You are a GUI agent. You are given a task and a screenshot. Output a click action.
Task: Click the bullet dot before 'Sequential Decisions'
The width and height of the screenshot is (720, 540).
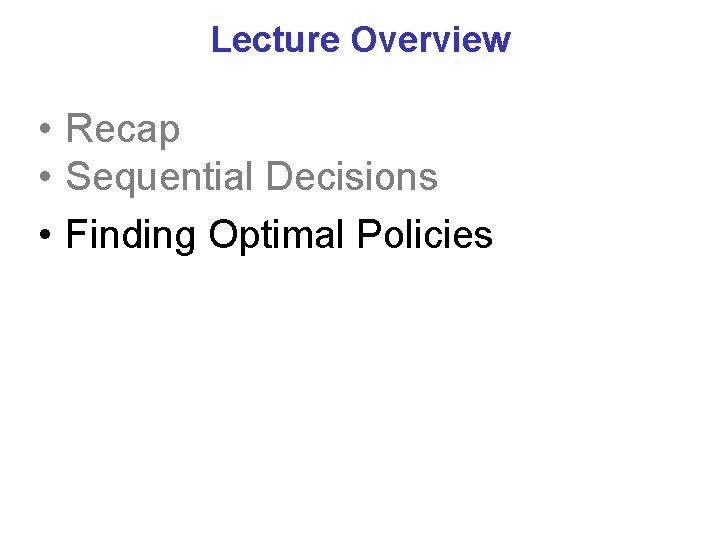coord(45,176)
